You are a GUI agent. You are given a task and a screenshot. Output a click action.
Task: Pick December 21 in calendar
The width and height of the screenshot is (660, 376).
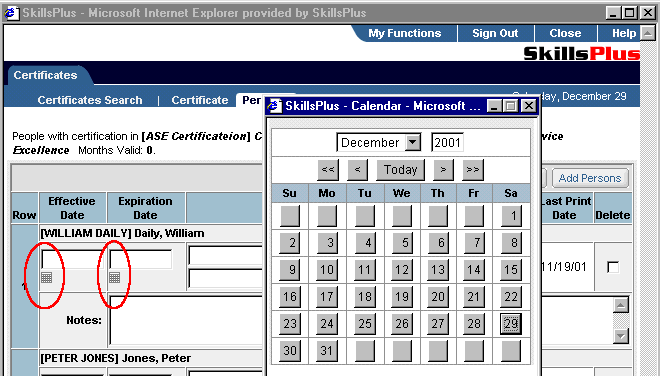click(474, 296)
